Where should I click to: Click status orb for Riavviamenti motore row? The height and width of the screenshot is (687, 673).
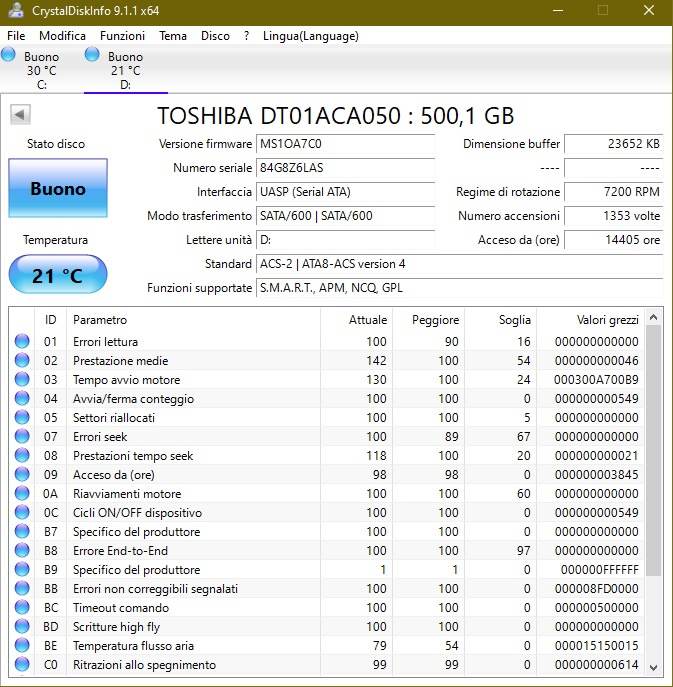click(22, 493)
